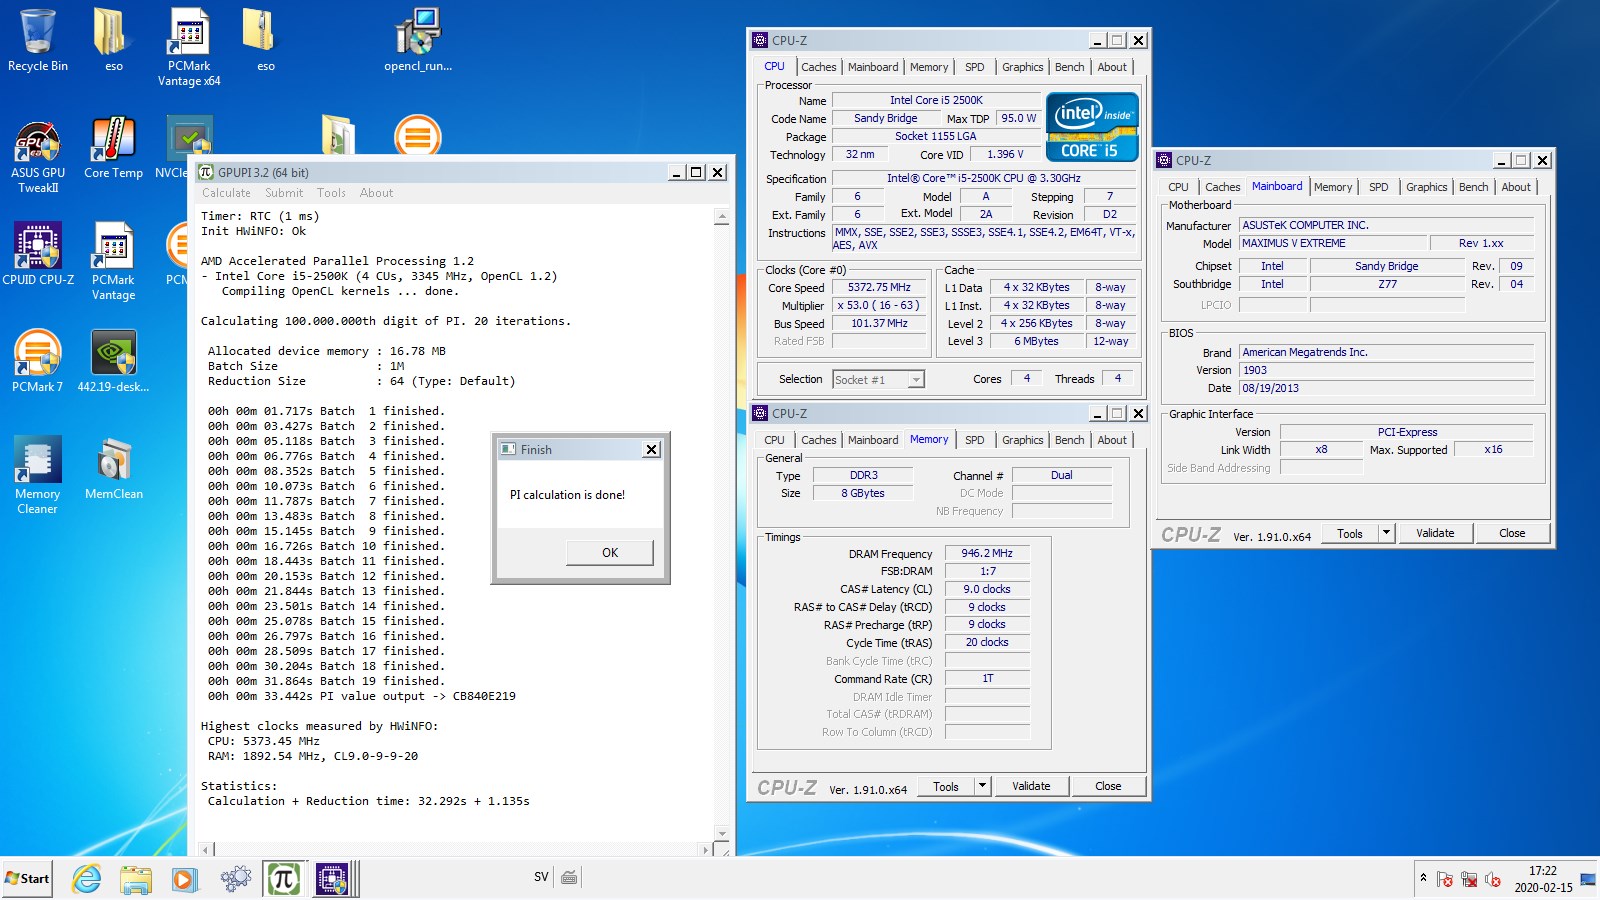The image size is (1600, 900).
Task: Open the CPUID CPU-Z desktop shortcut
Action: coord(38,254)
